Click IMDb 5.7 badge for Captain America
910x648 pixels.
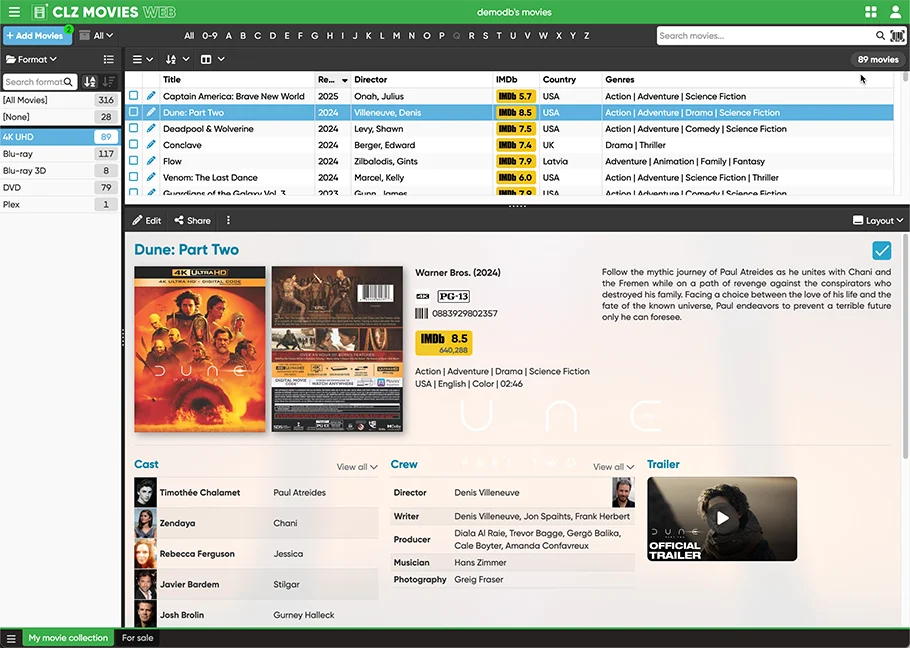pos(515,96)
